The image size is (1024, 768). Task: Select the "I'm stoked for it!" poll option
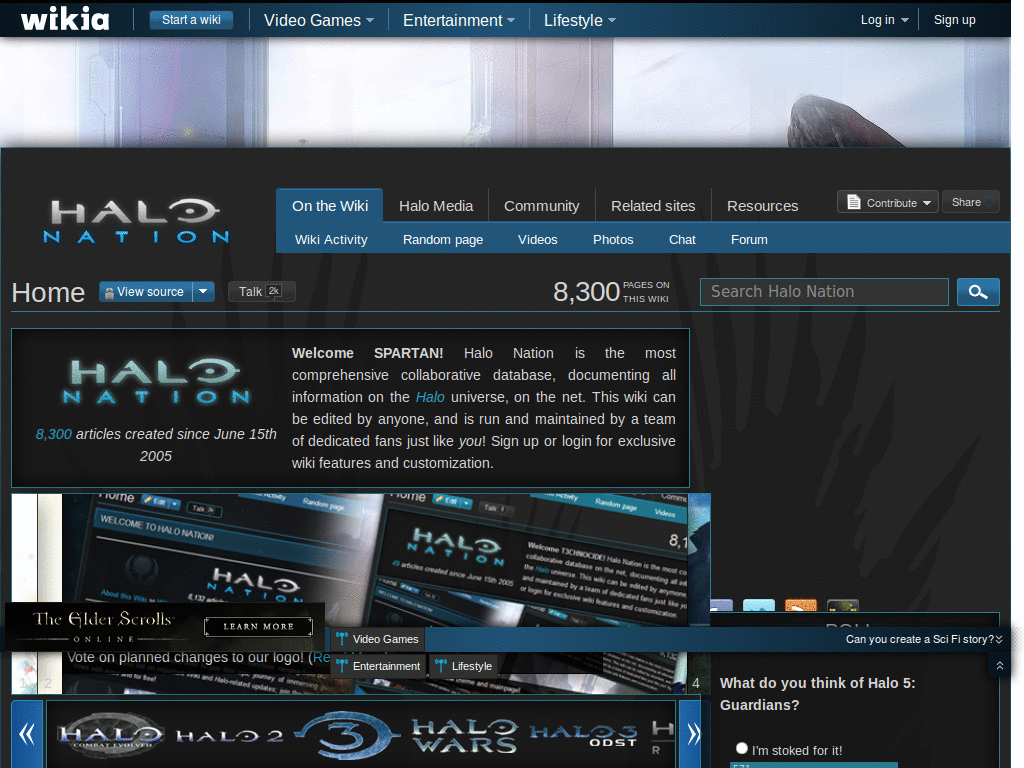(741, 747)
